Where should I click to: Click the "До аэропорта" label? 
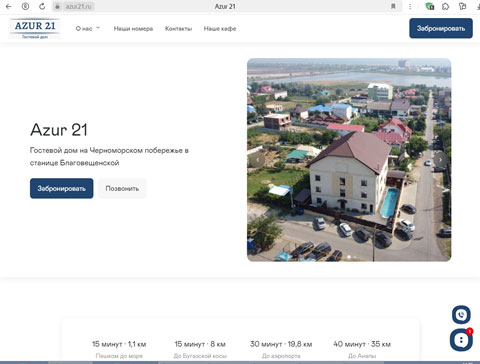click(x=281, y=356)
